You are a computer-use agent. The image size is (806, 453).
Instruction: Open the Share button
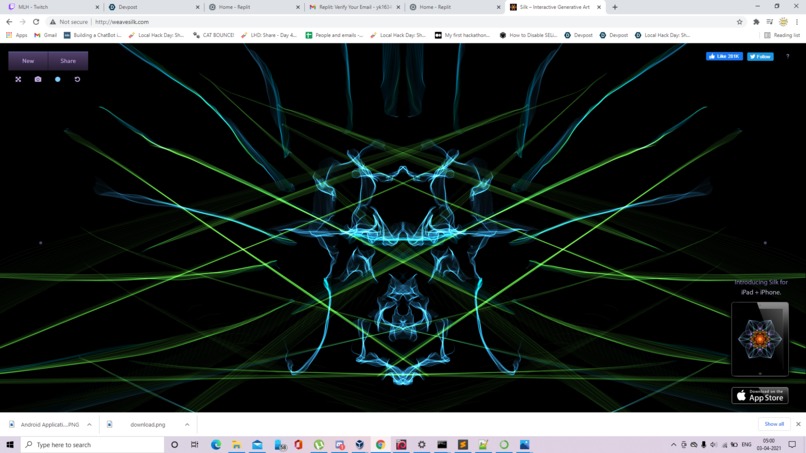click(68, 61)
